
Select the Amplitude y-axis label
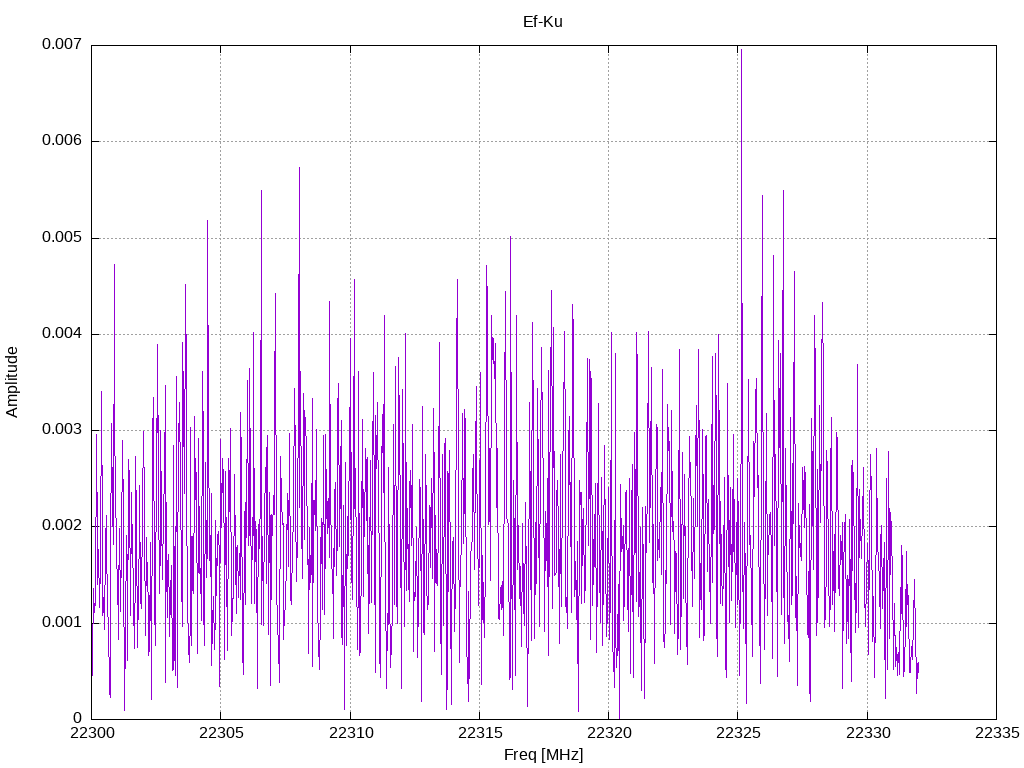point(11,382)
